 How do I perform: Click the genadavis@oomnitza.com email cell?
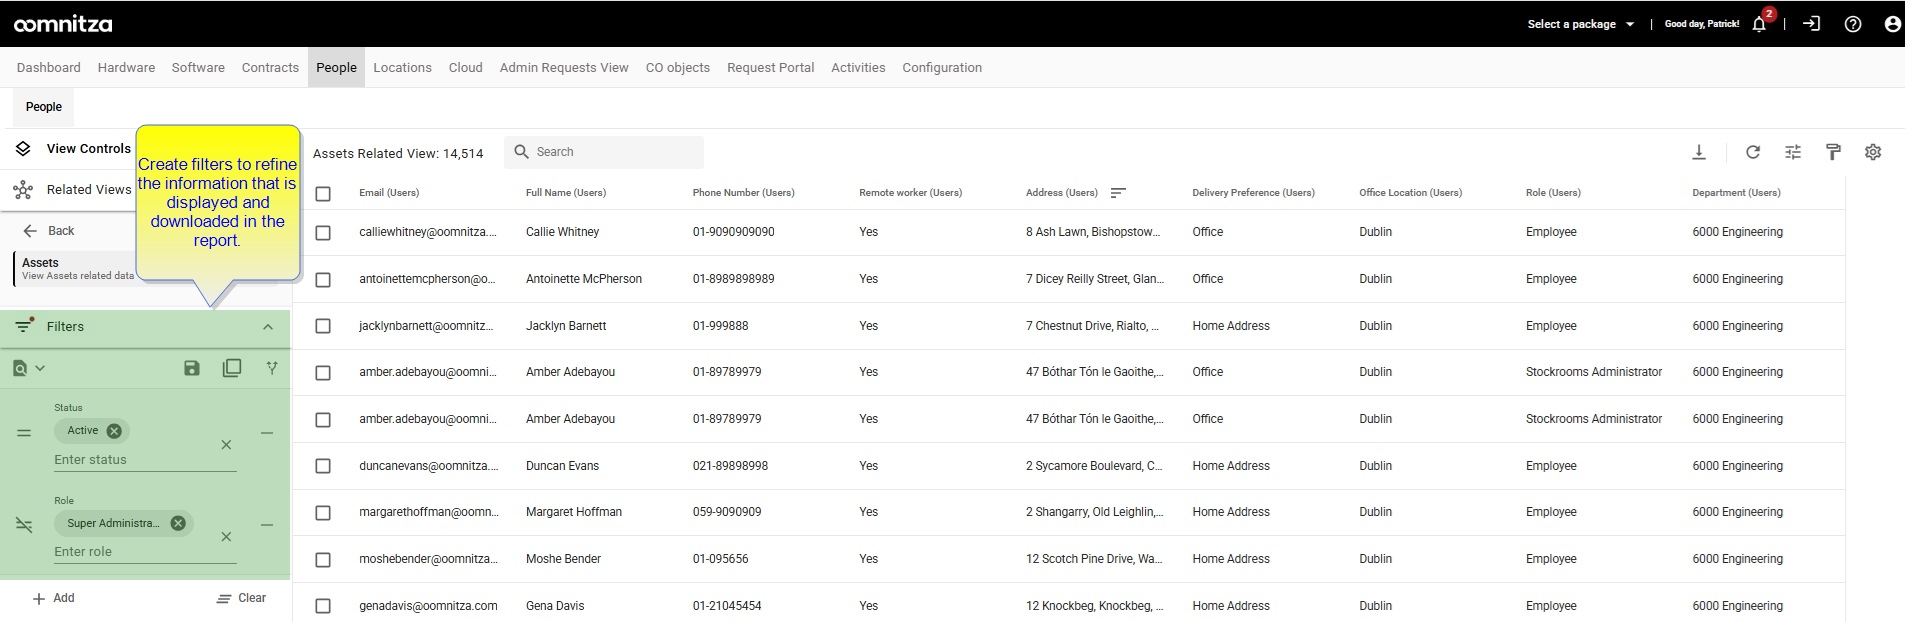coord(428,606)
